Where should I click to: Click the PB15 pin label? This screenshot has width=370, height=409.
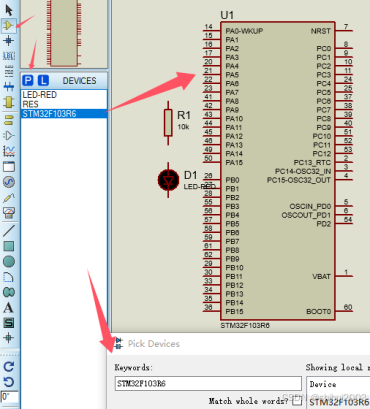pos(234,312)
